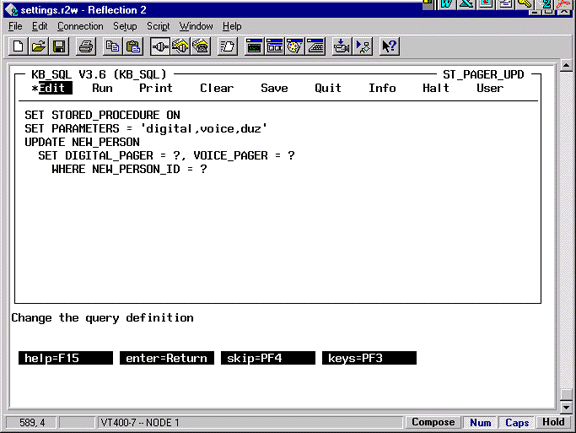
Task: Click the Reflection title bar system icon
Action: [x=12, y=10]
